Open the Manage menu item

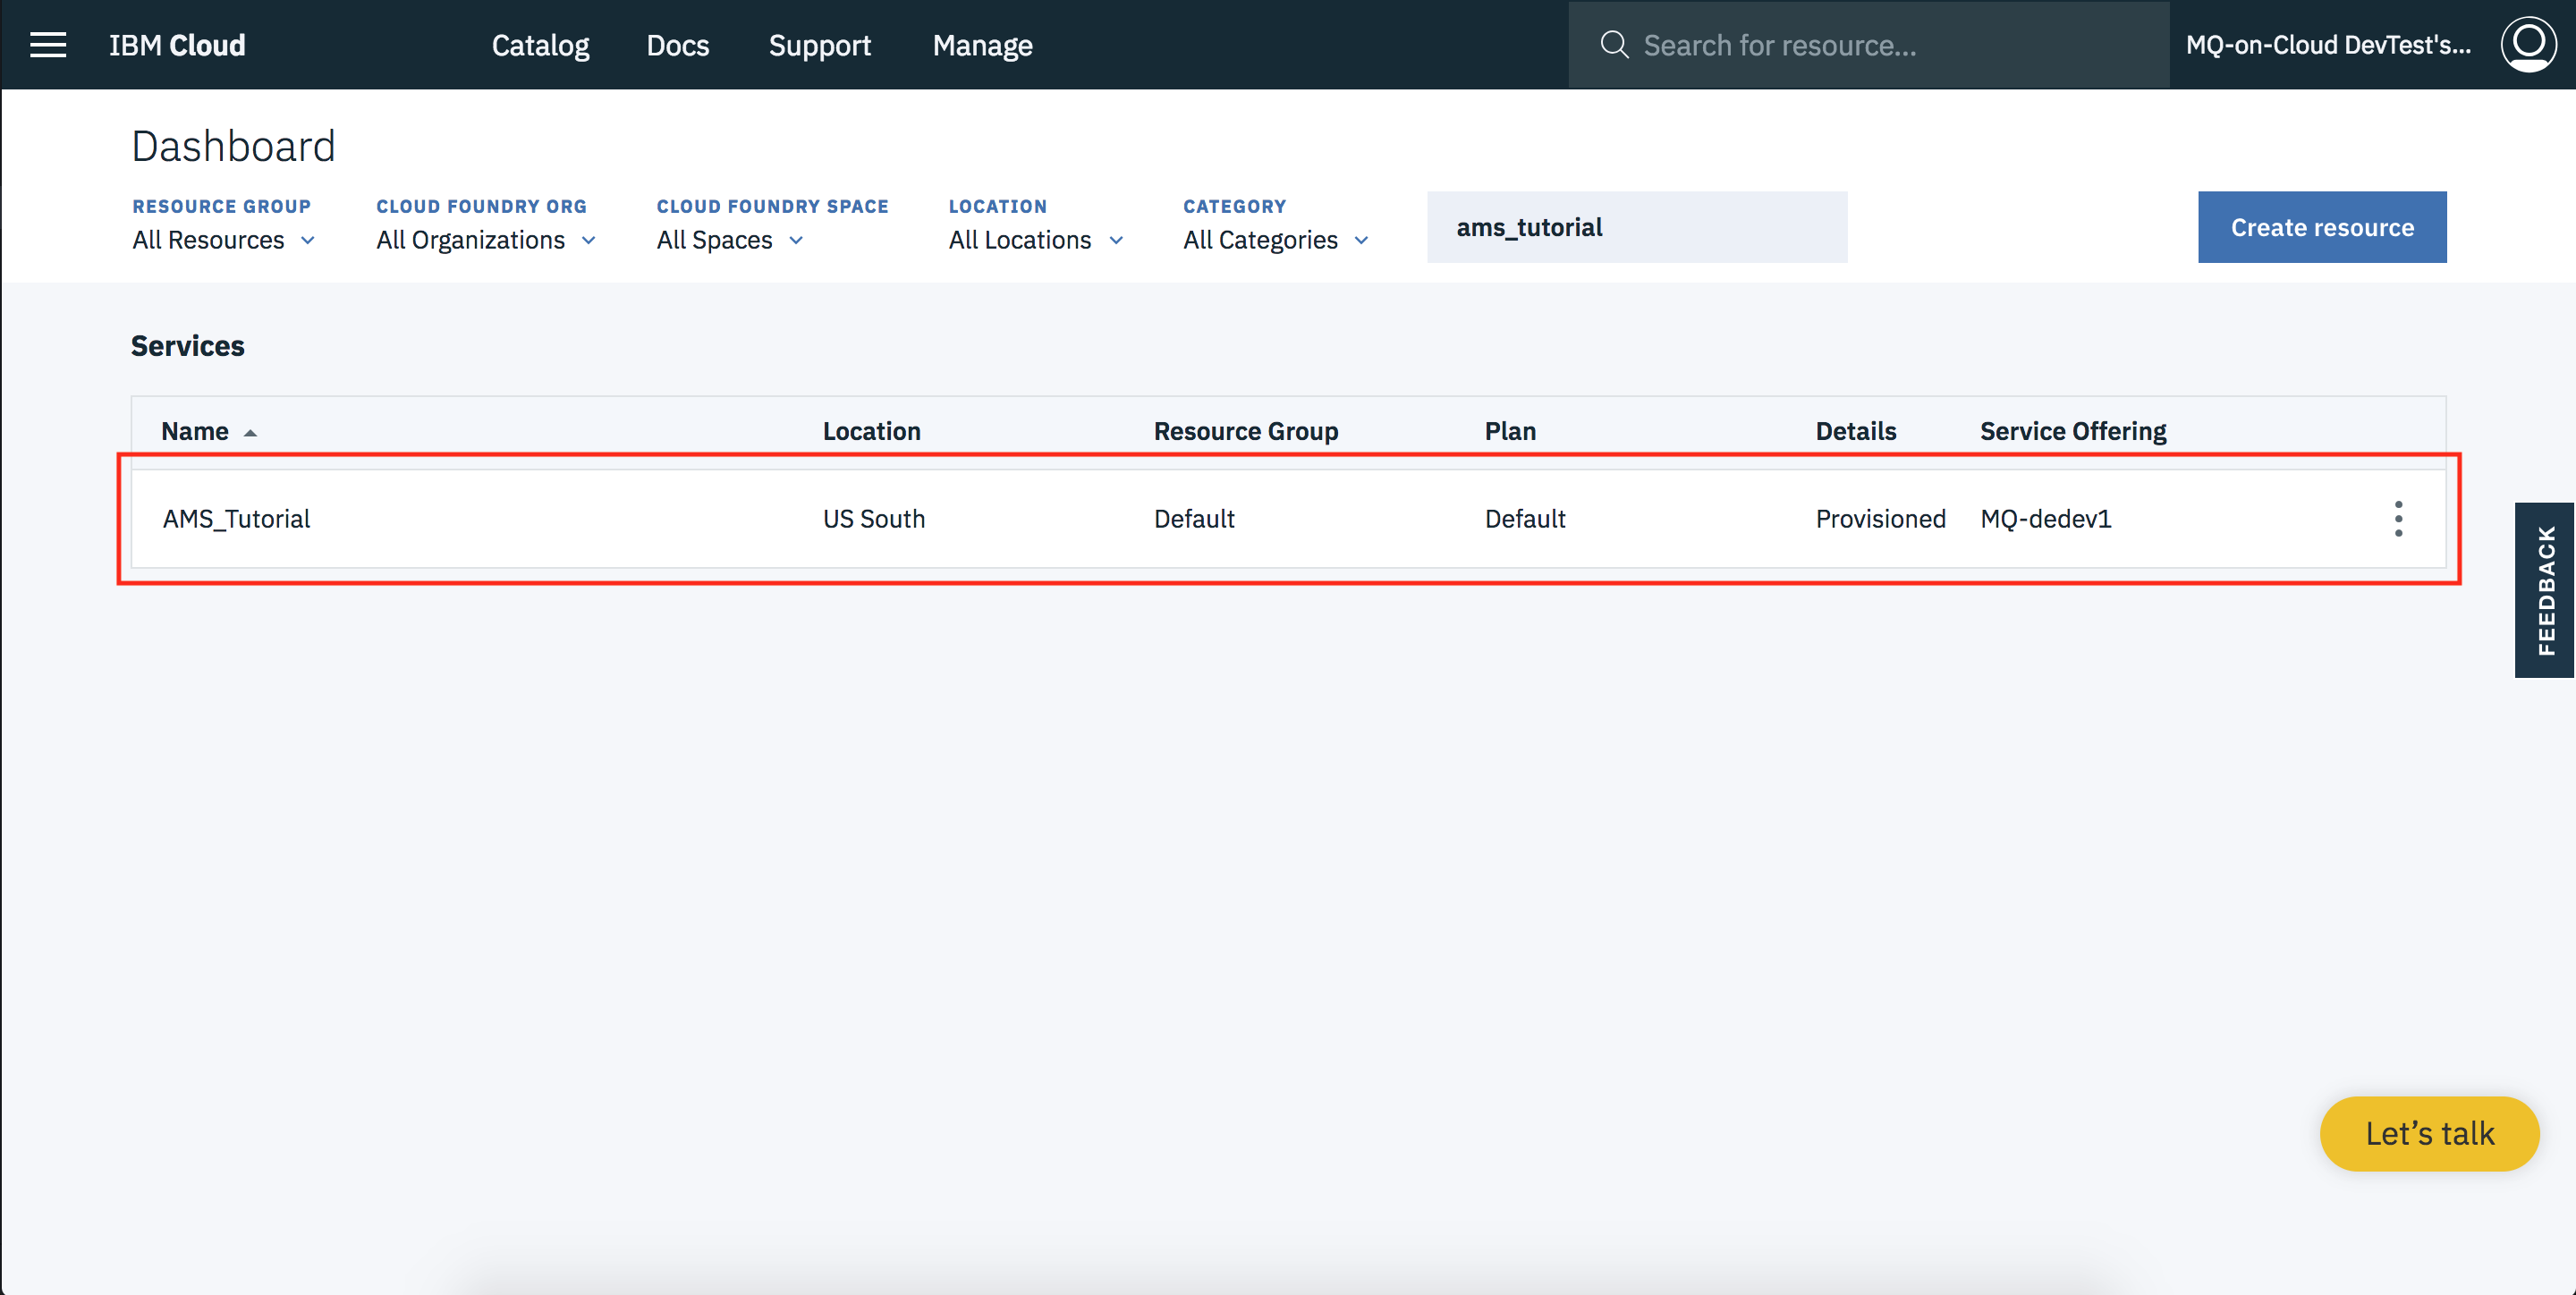coord(982,45)
